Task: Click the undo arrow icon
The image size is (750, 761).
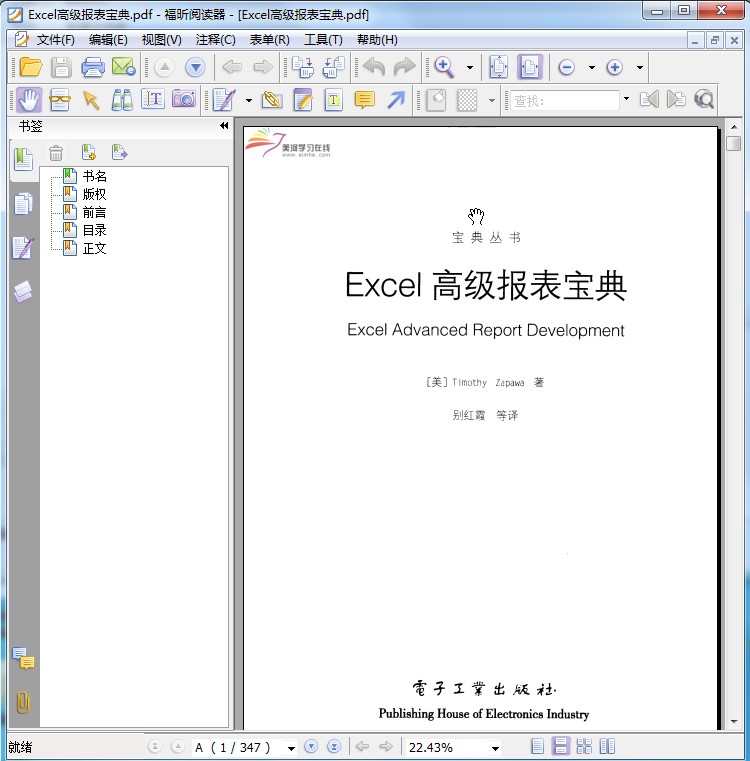Action: 374,67
